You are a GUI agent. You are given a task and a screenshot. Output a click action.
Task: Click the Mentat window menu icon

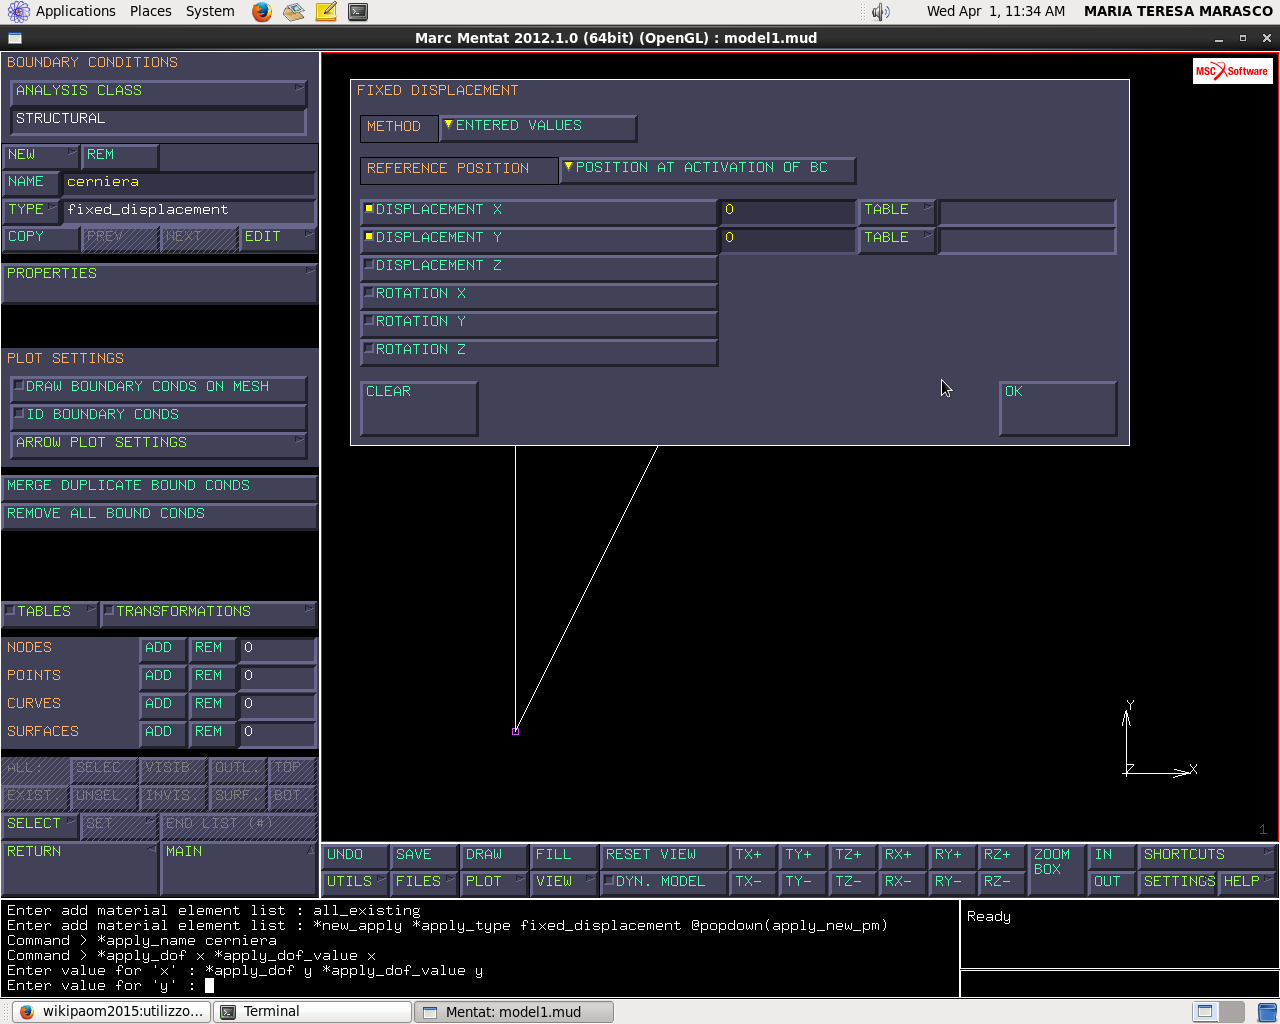coord(15,38)
